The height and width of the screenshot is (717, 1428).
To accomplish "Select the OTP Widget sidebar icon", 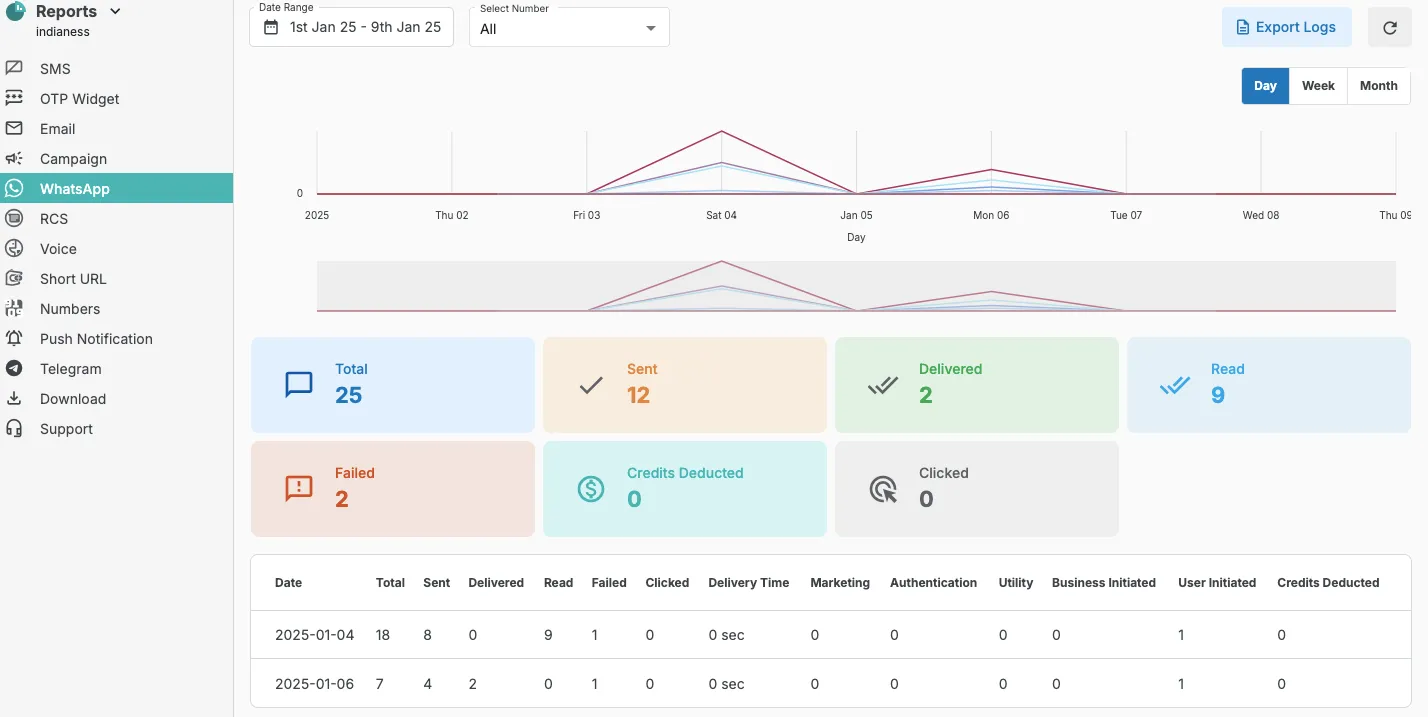I will point(14,99).
